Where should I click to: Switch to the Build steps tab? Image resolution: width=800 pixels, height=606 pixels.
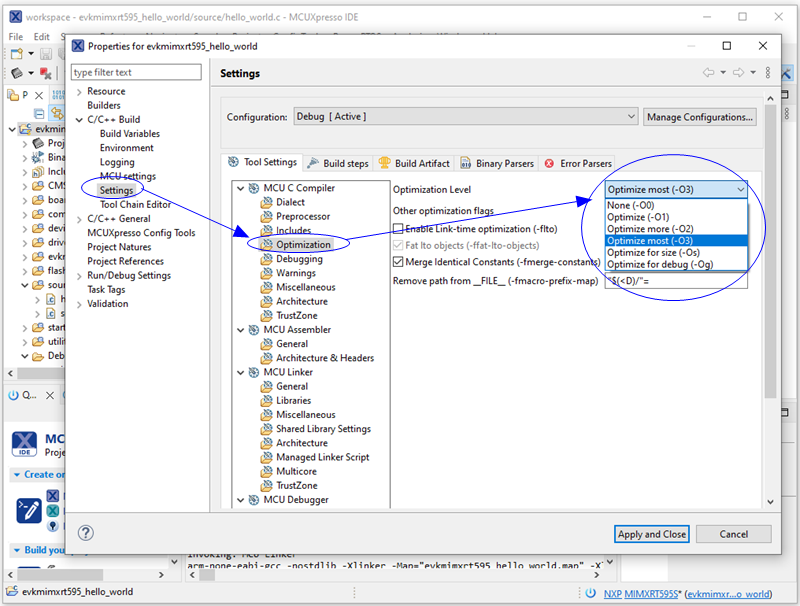tap(338, 163)
